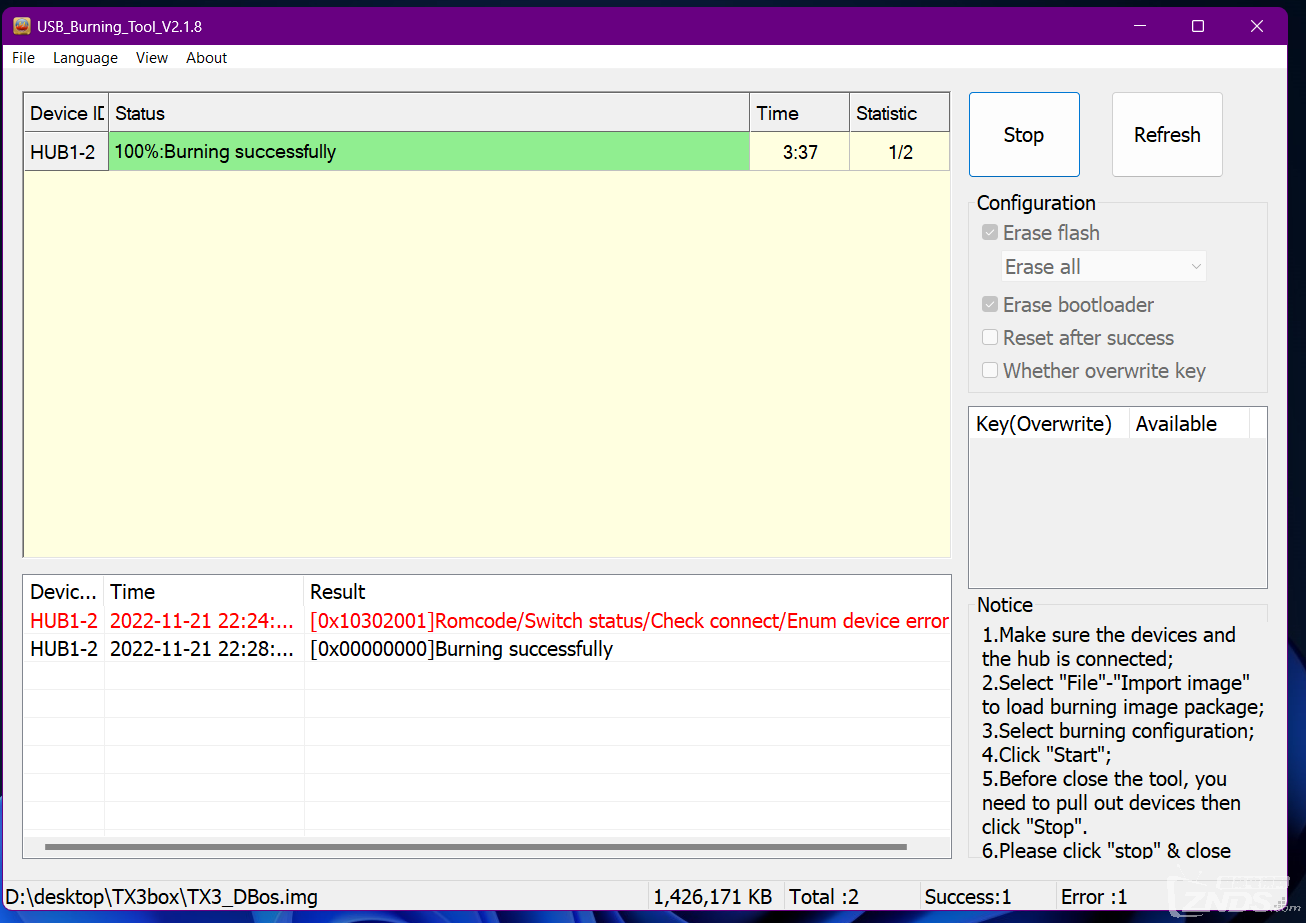The width and height of the screenshot is (1306, 923).
Task: Click the log list horizontal scrollbar
Action: 475,847
